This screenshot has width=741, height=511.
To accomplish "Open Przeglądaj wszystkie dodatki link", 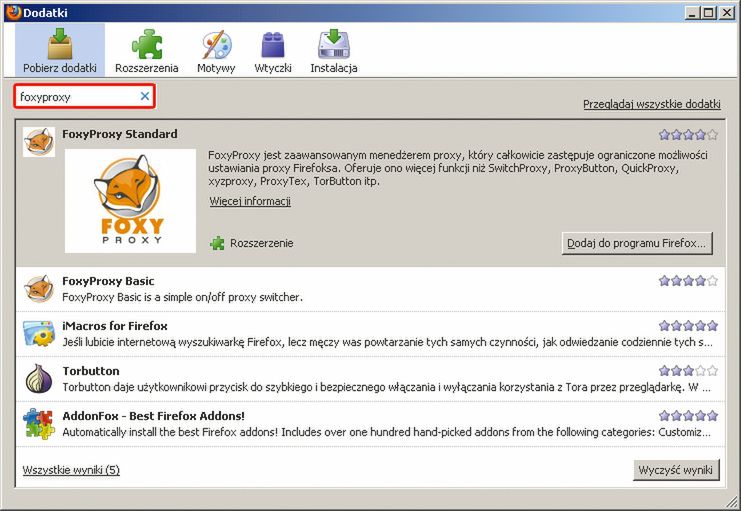I will 652,104.
